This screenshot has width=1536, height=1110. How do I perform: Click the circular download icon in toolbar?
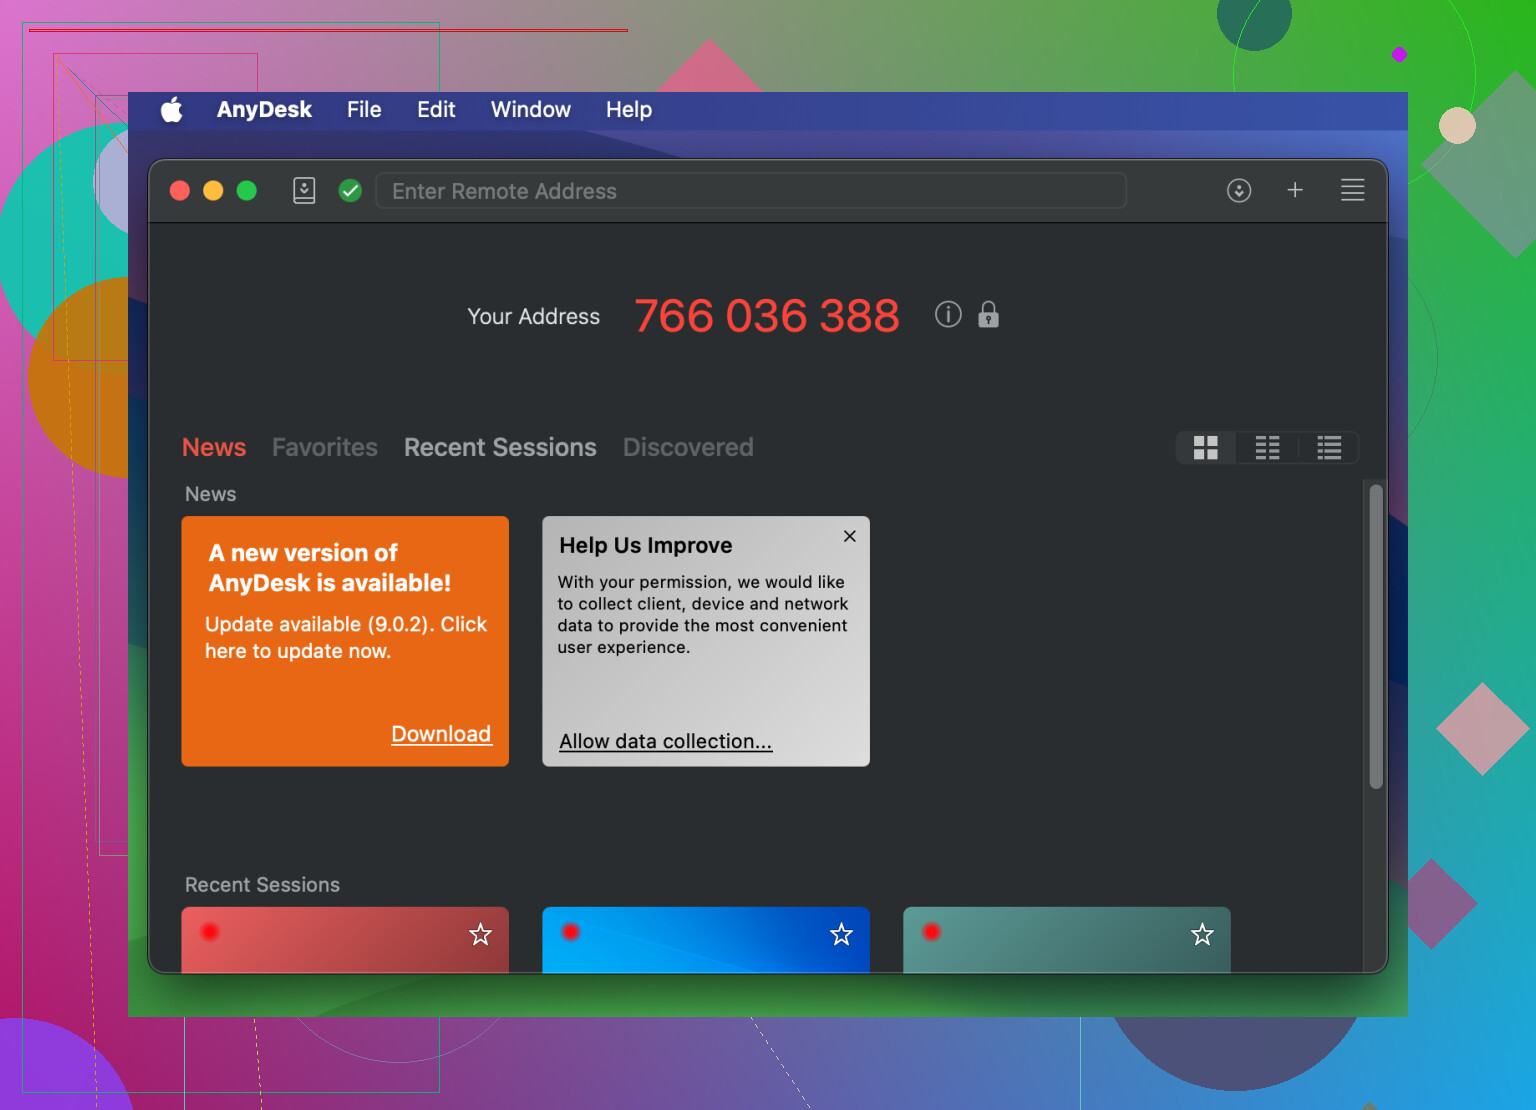pyautogui.click(x=1239, y=190)
